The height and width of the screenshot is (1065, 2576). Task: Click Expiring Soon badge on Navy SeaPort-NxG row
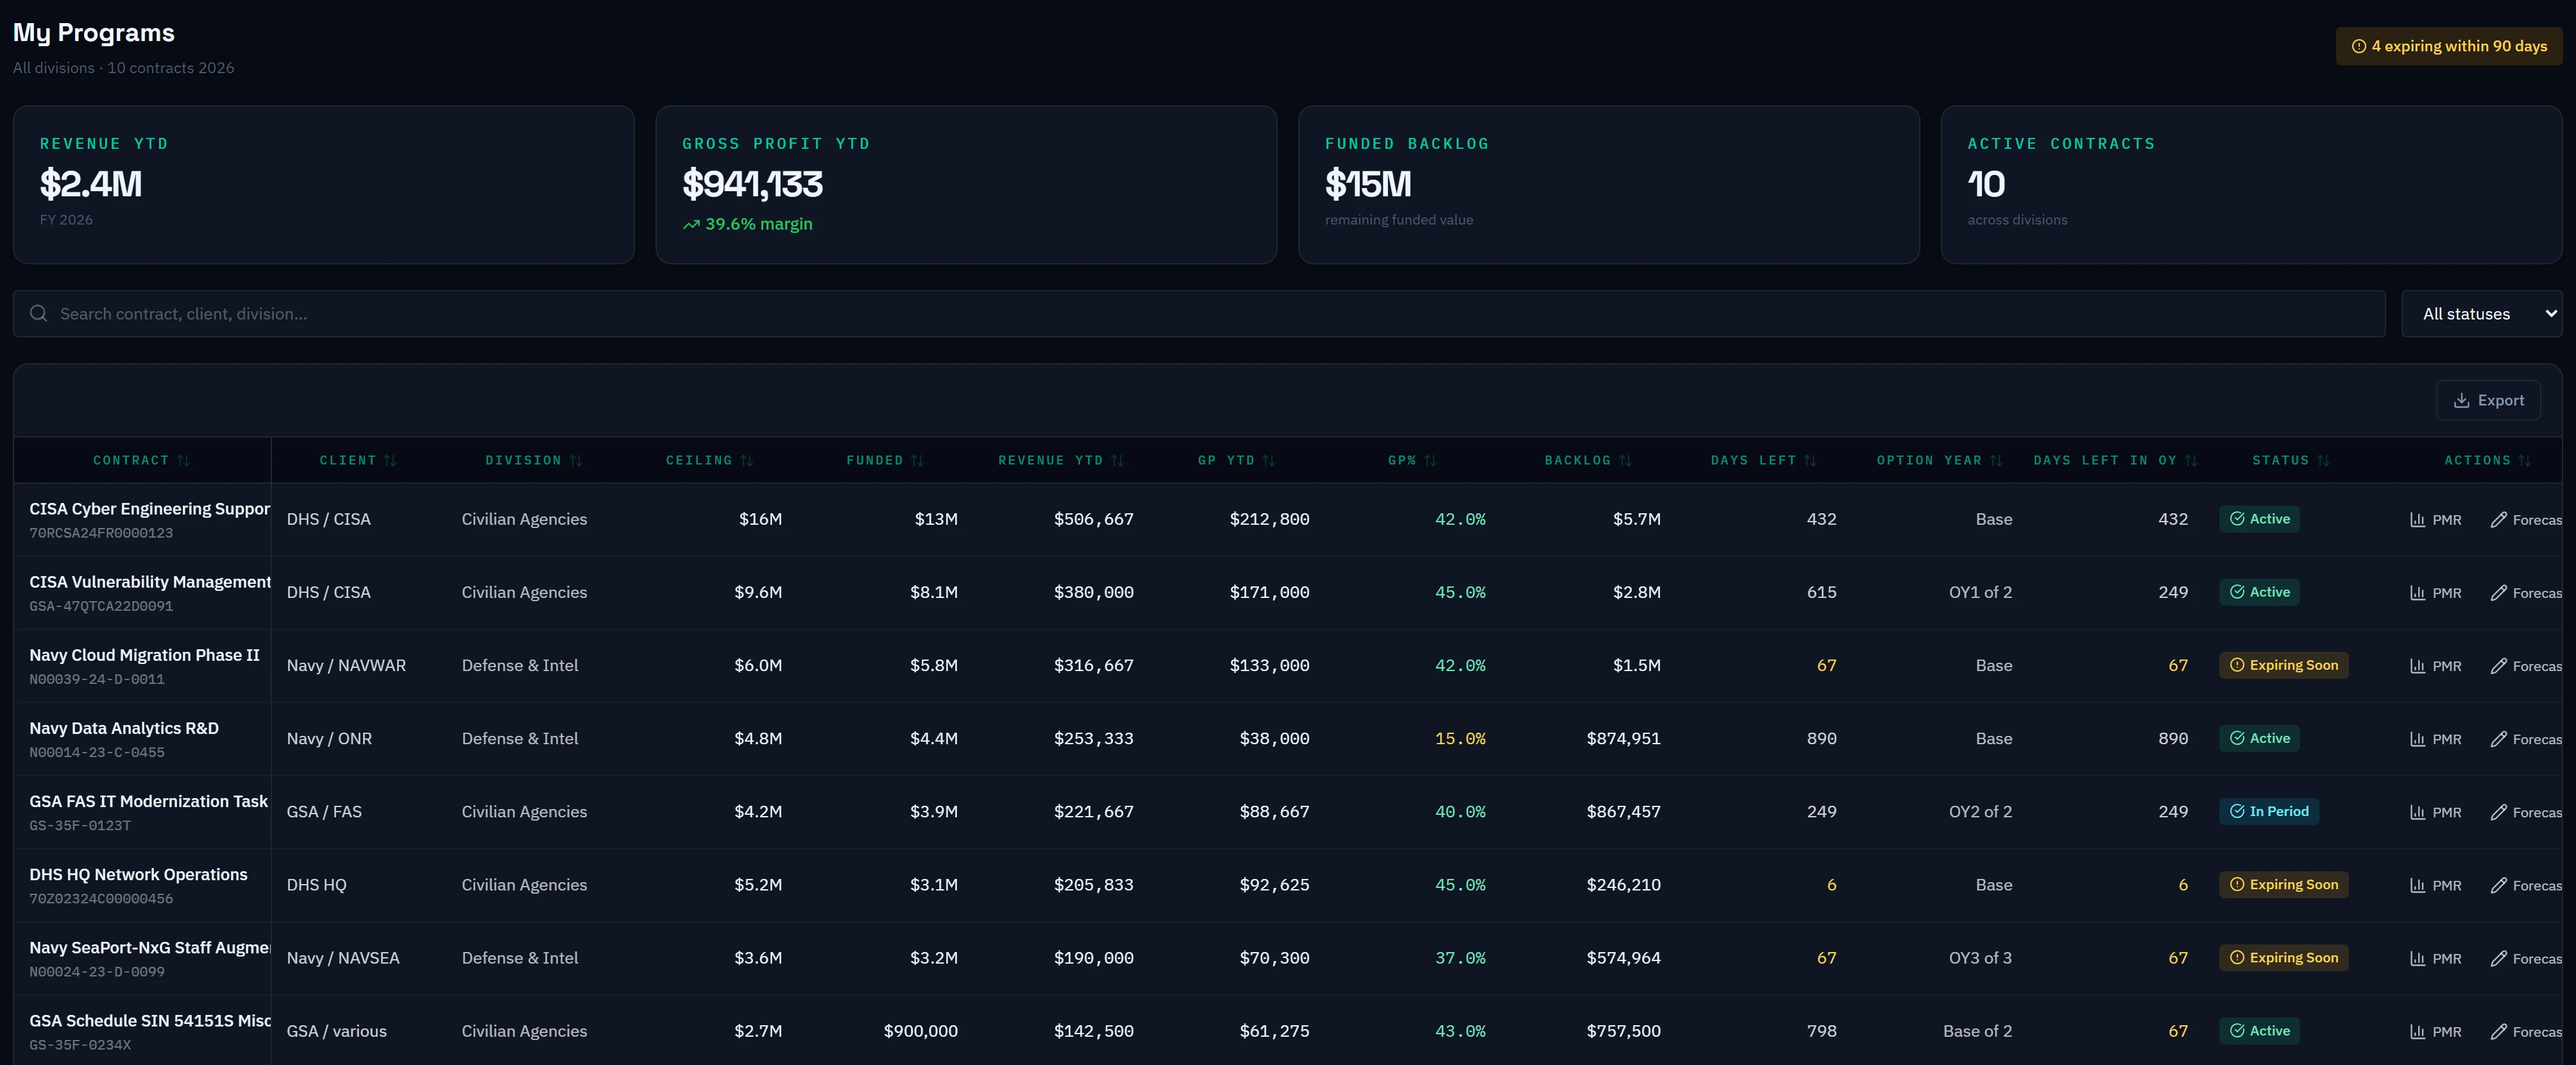pos(2283,957)
